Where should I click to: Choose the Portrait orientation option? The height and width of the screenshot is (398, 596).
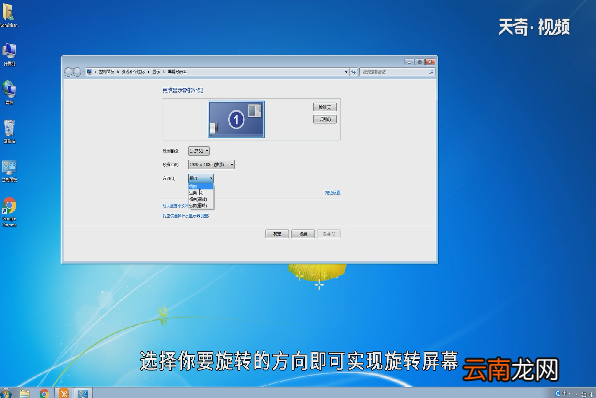pos(201,193)
